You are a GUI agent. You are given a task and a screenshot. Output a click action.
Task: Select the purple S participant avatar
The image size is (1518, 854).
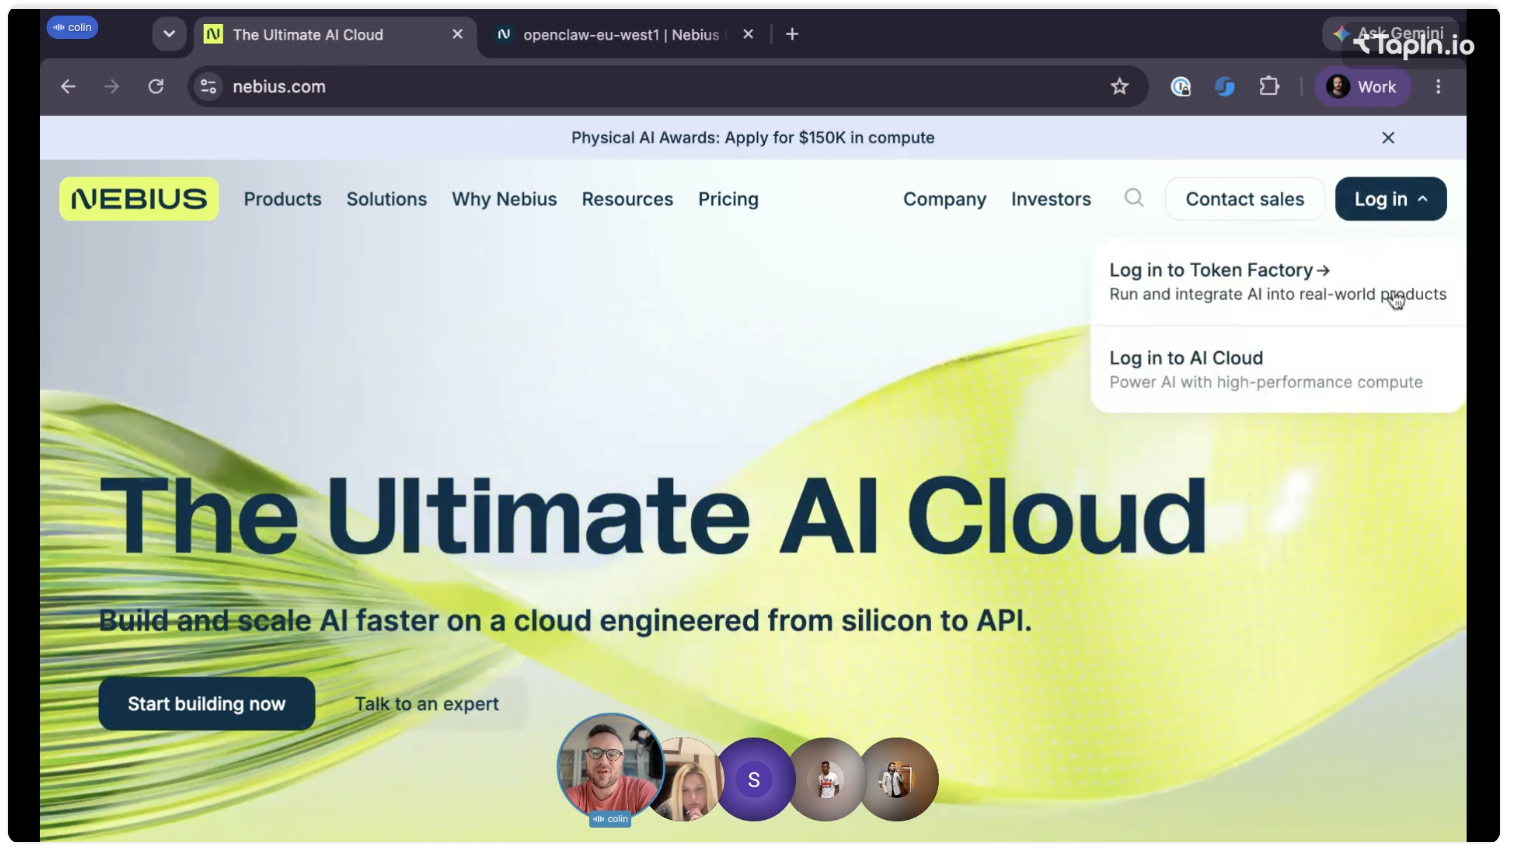pos(754,779)
